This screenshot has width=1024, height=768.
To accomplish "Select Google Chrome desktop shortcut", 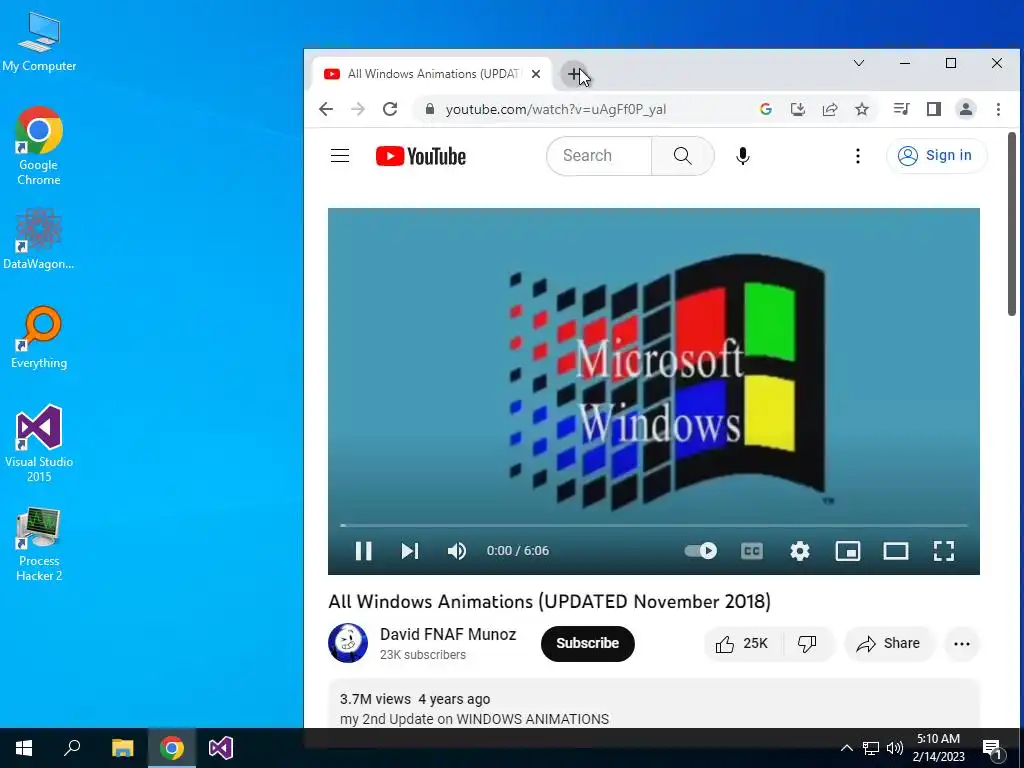I will point(39,146).
